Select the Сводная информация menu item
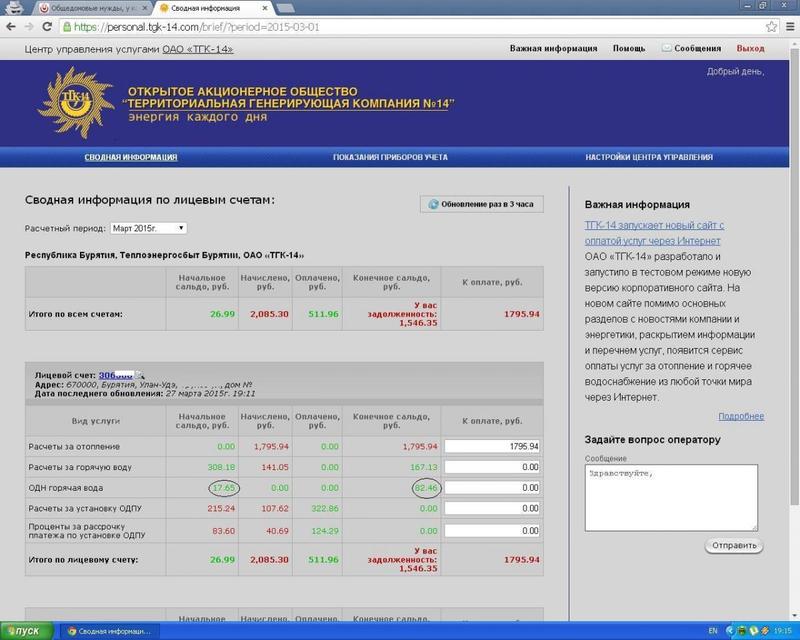 pos(131,157)
